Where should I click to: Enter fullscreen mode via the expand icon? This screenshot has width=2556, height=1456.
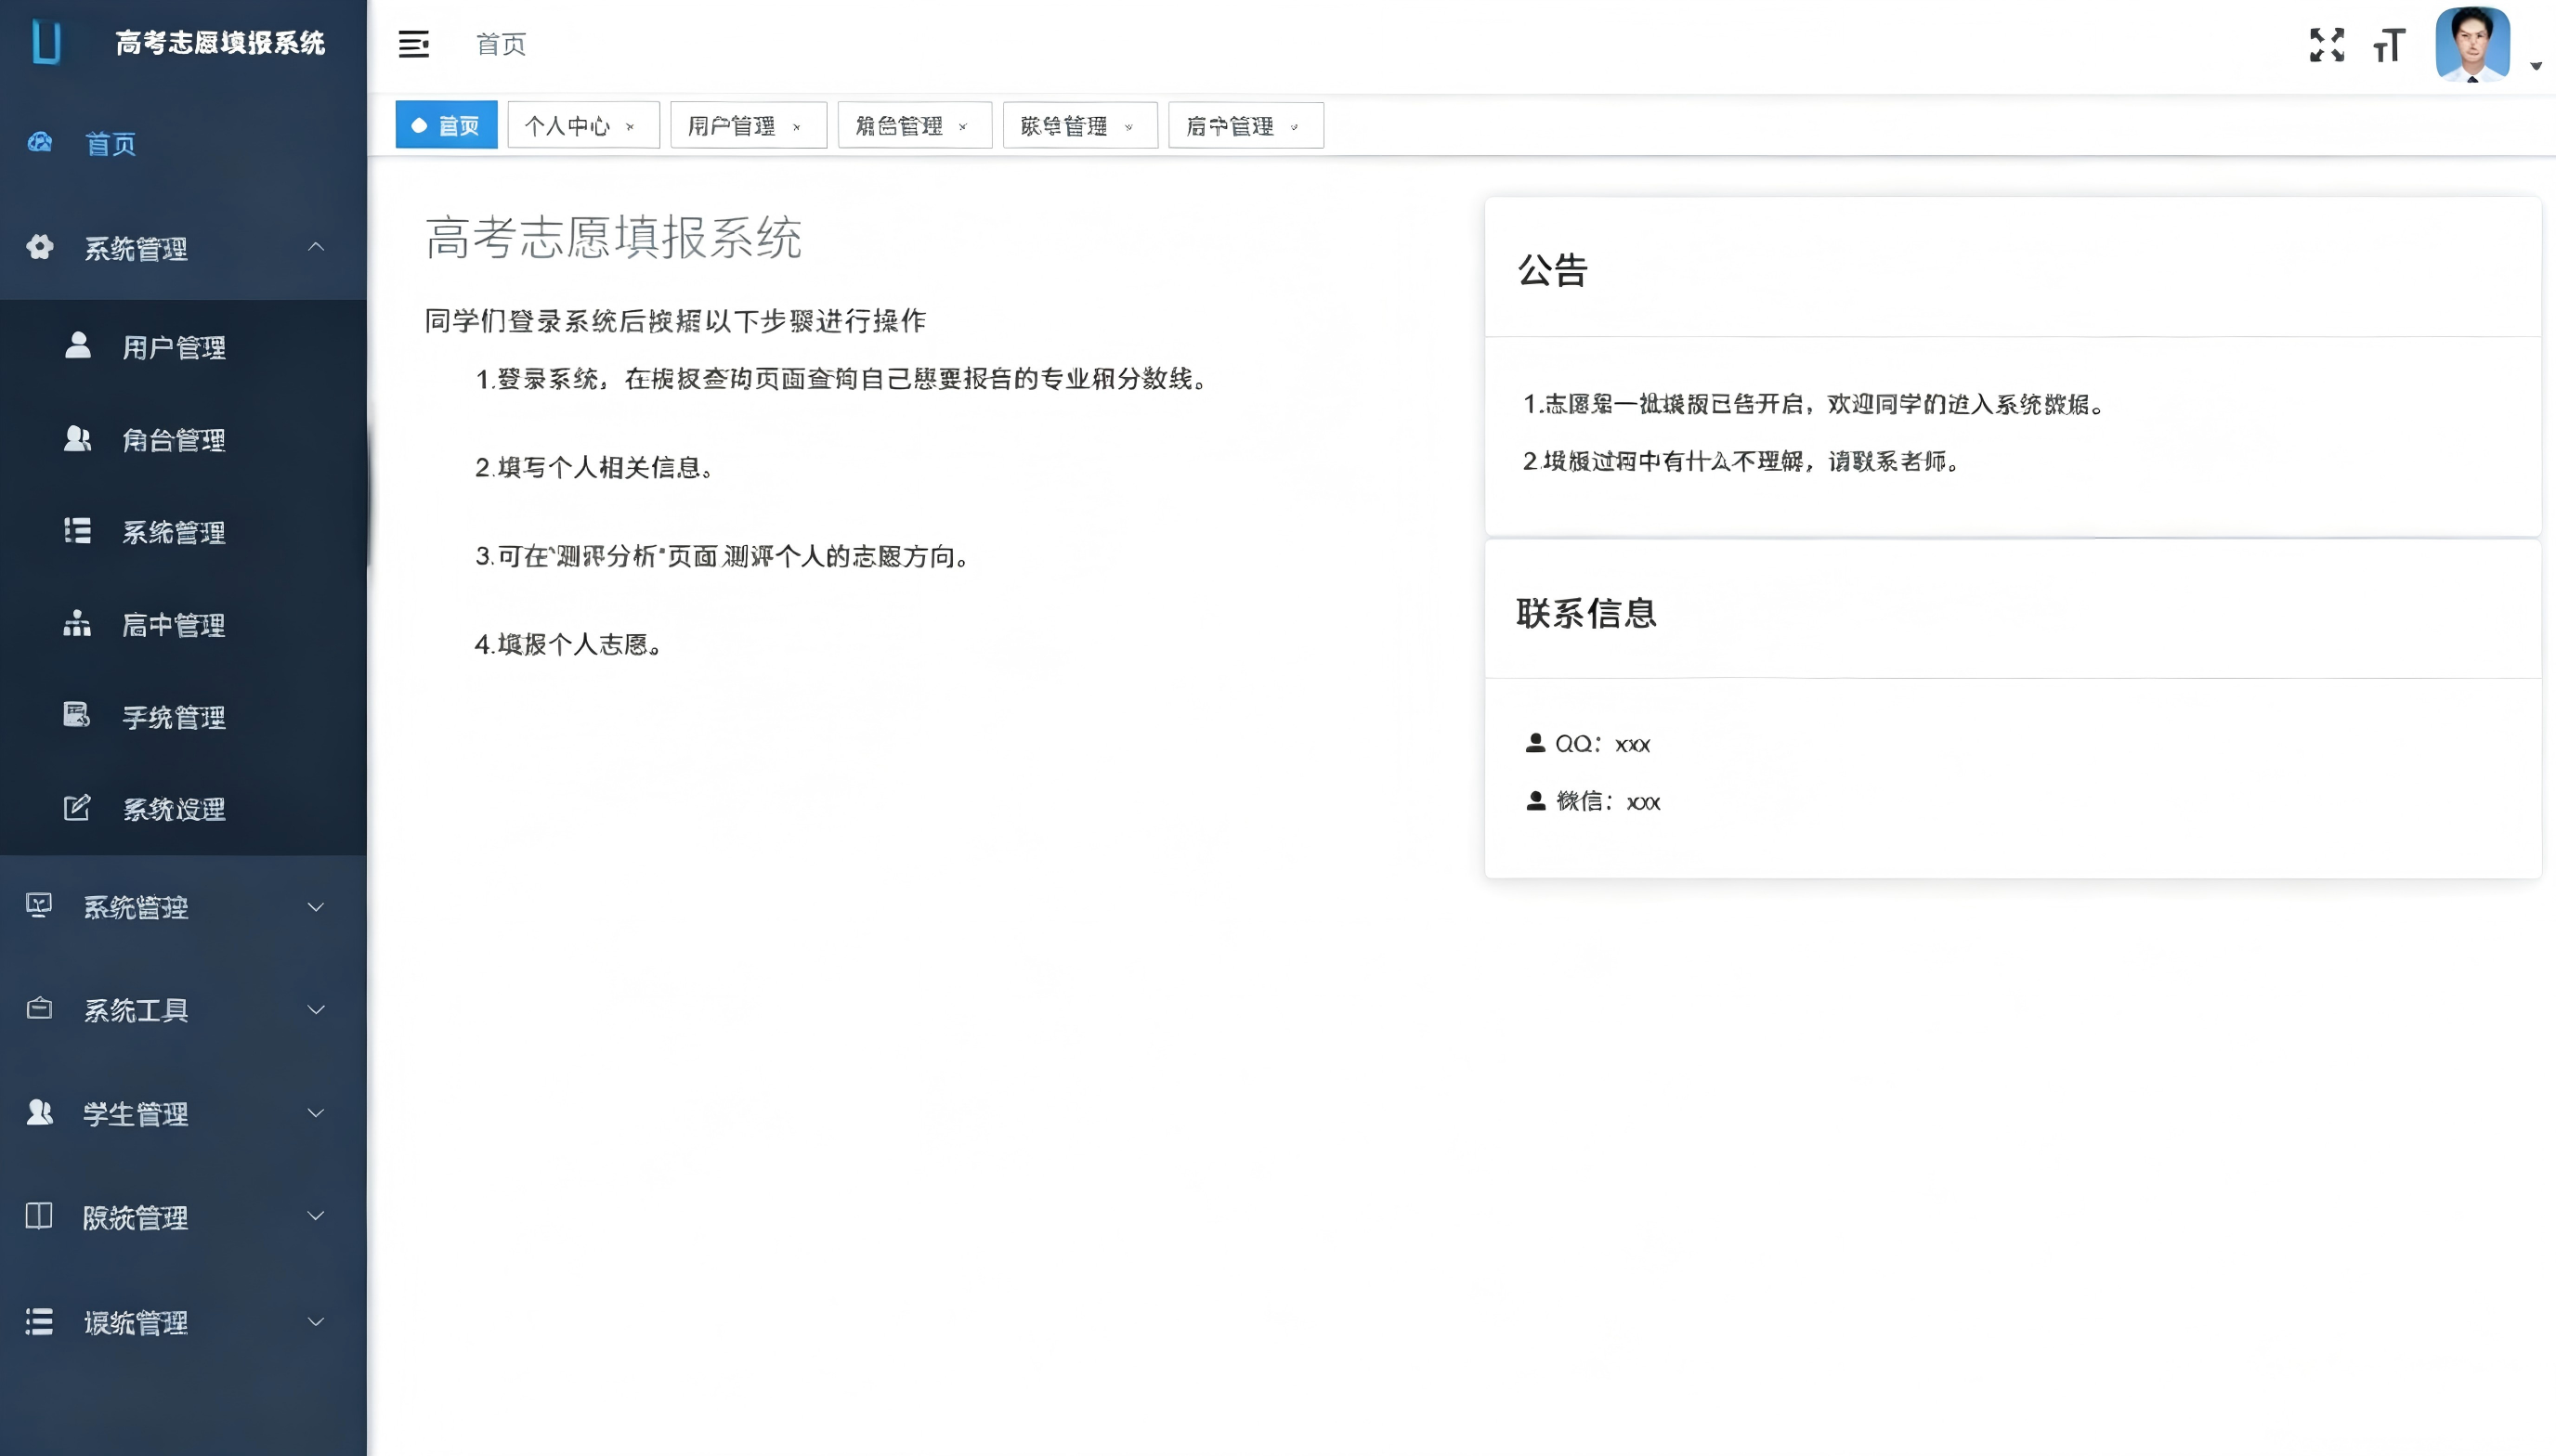[x=2326, y=45]
